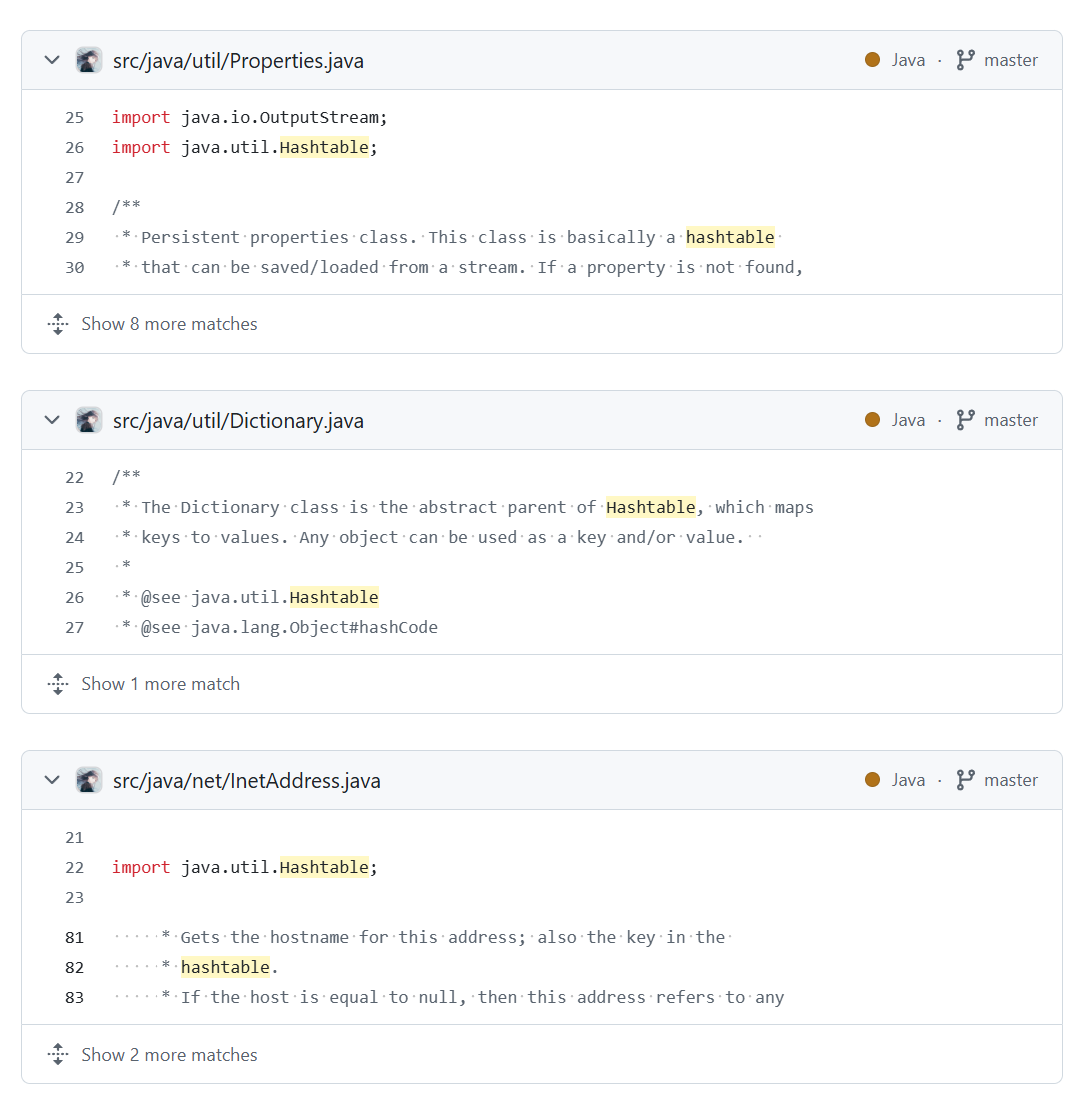
Task: Open src/java/util/Dictionary.java file link
Action: click(x=238, y=421)
